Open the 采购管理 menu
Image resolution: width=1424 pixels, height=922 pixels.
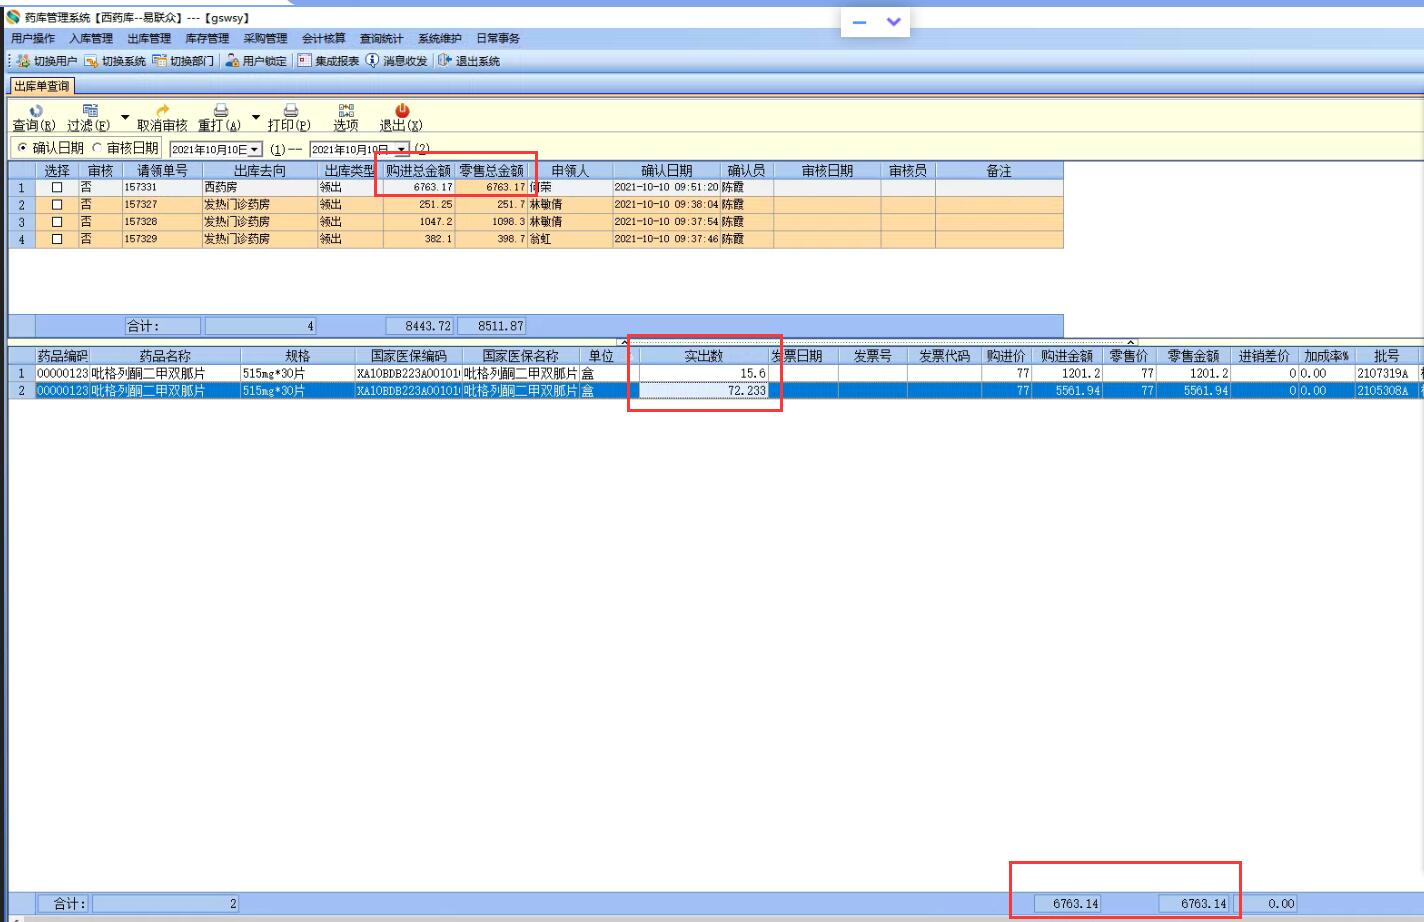tap(265, 39)
